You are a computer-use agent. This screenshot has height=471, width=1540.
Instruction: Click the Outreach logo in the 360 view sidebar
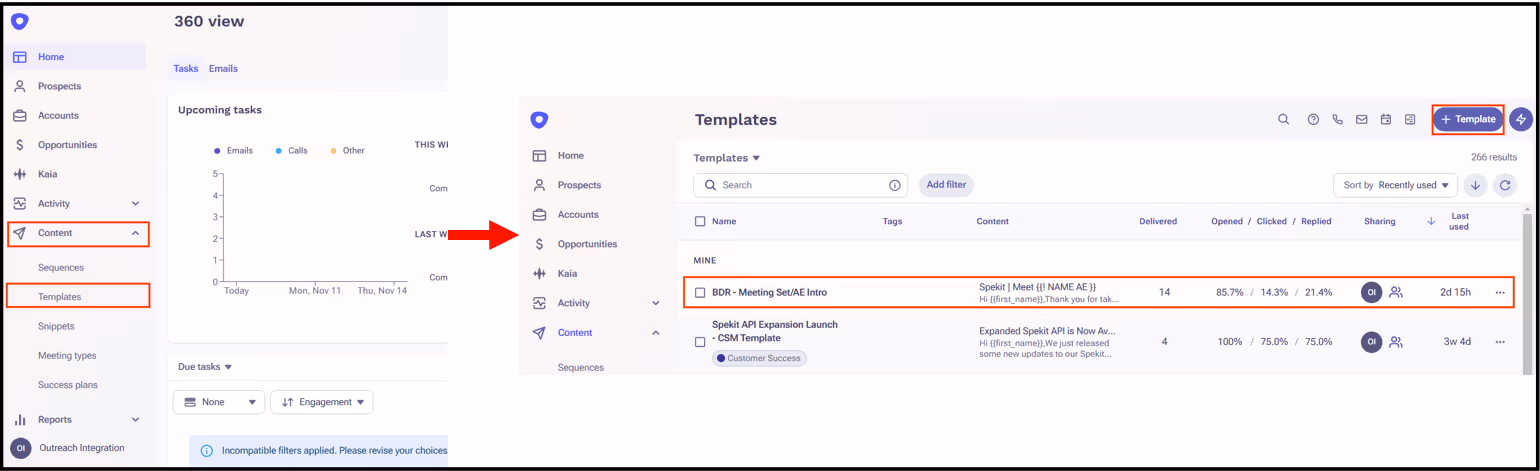tap(20, 21)
